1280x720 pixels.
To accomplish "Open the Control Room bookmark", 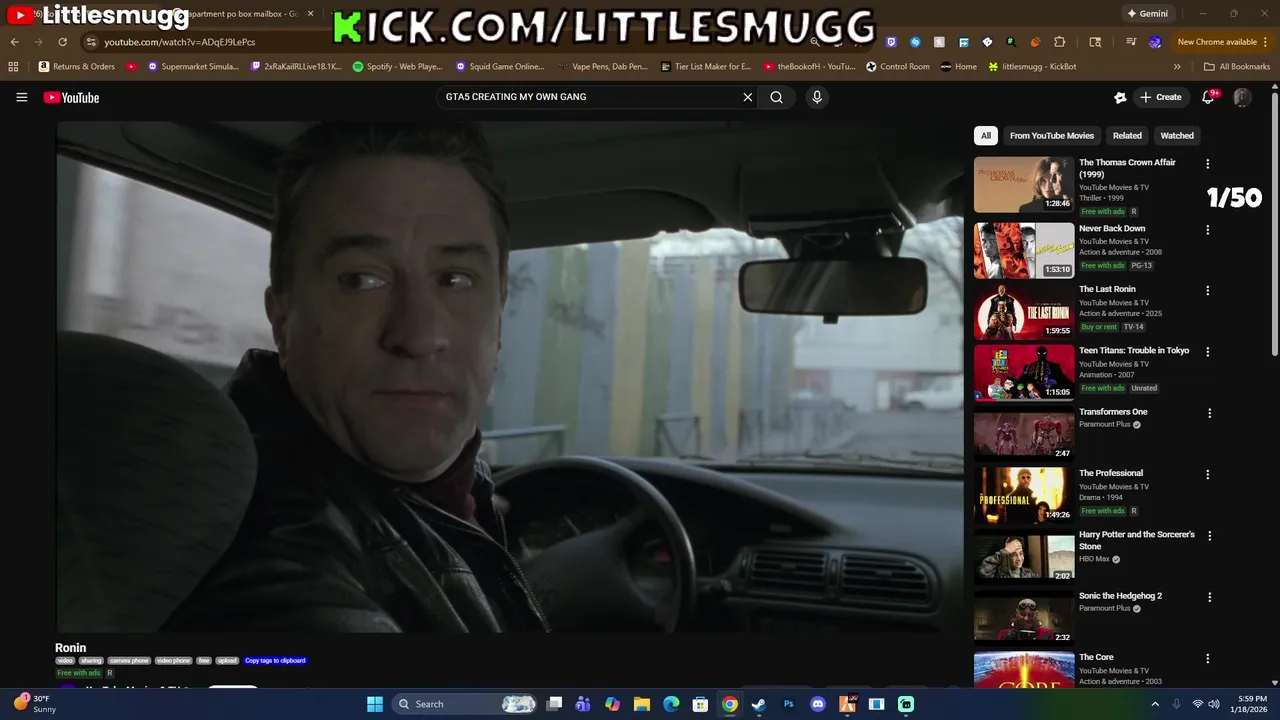I will (x=897, y=67).
